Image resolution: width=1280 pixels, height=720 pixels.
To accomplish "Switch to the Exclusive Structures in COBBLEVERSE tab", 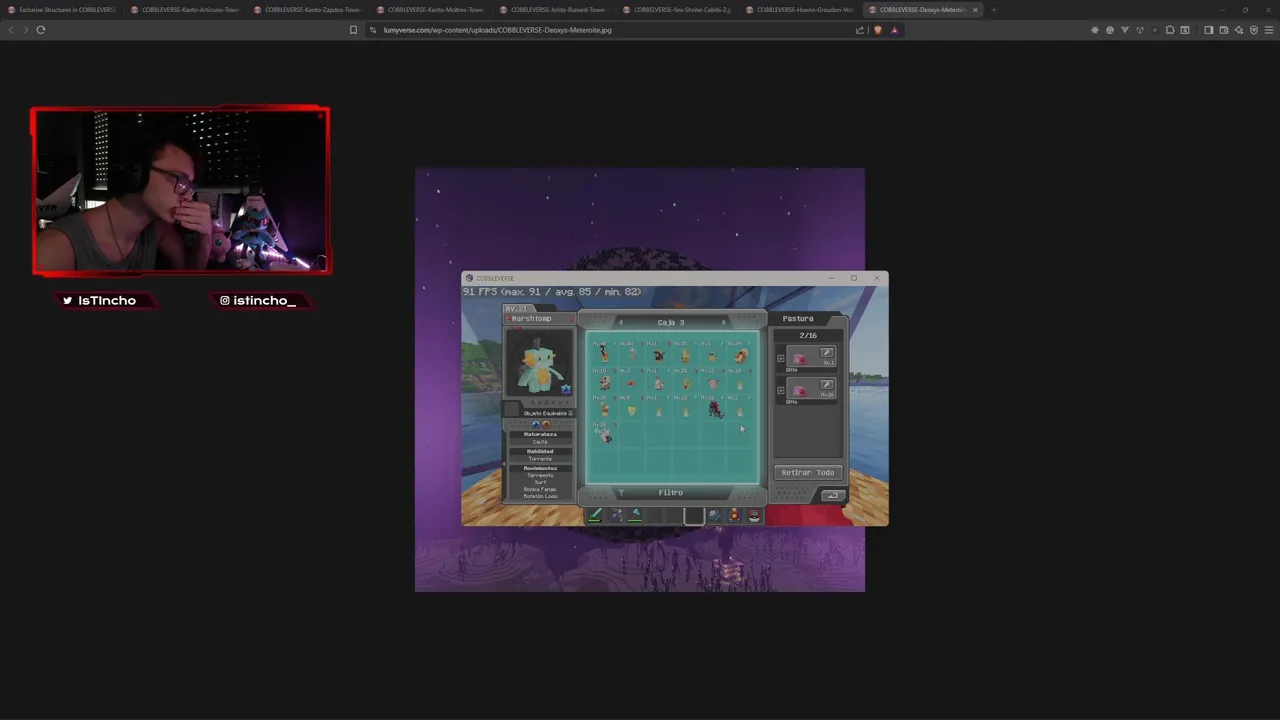I will 62,10.
